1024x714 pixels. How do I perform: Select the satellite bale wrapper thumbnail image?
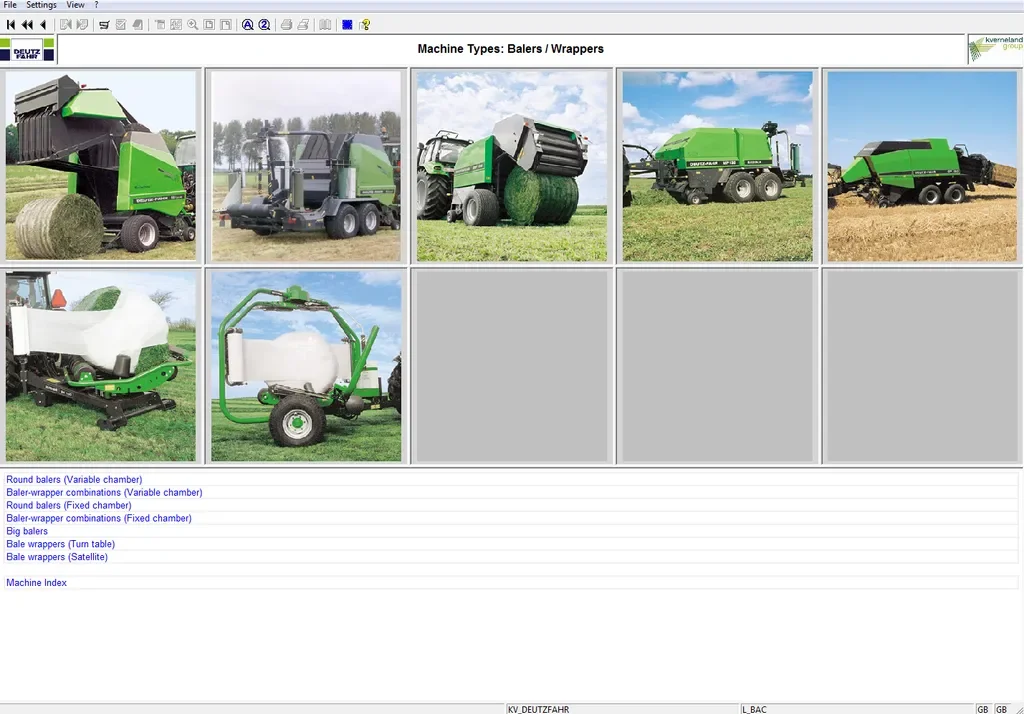306,366
